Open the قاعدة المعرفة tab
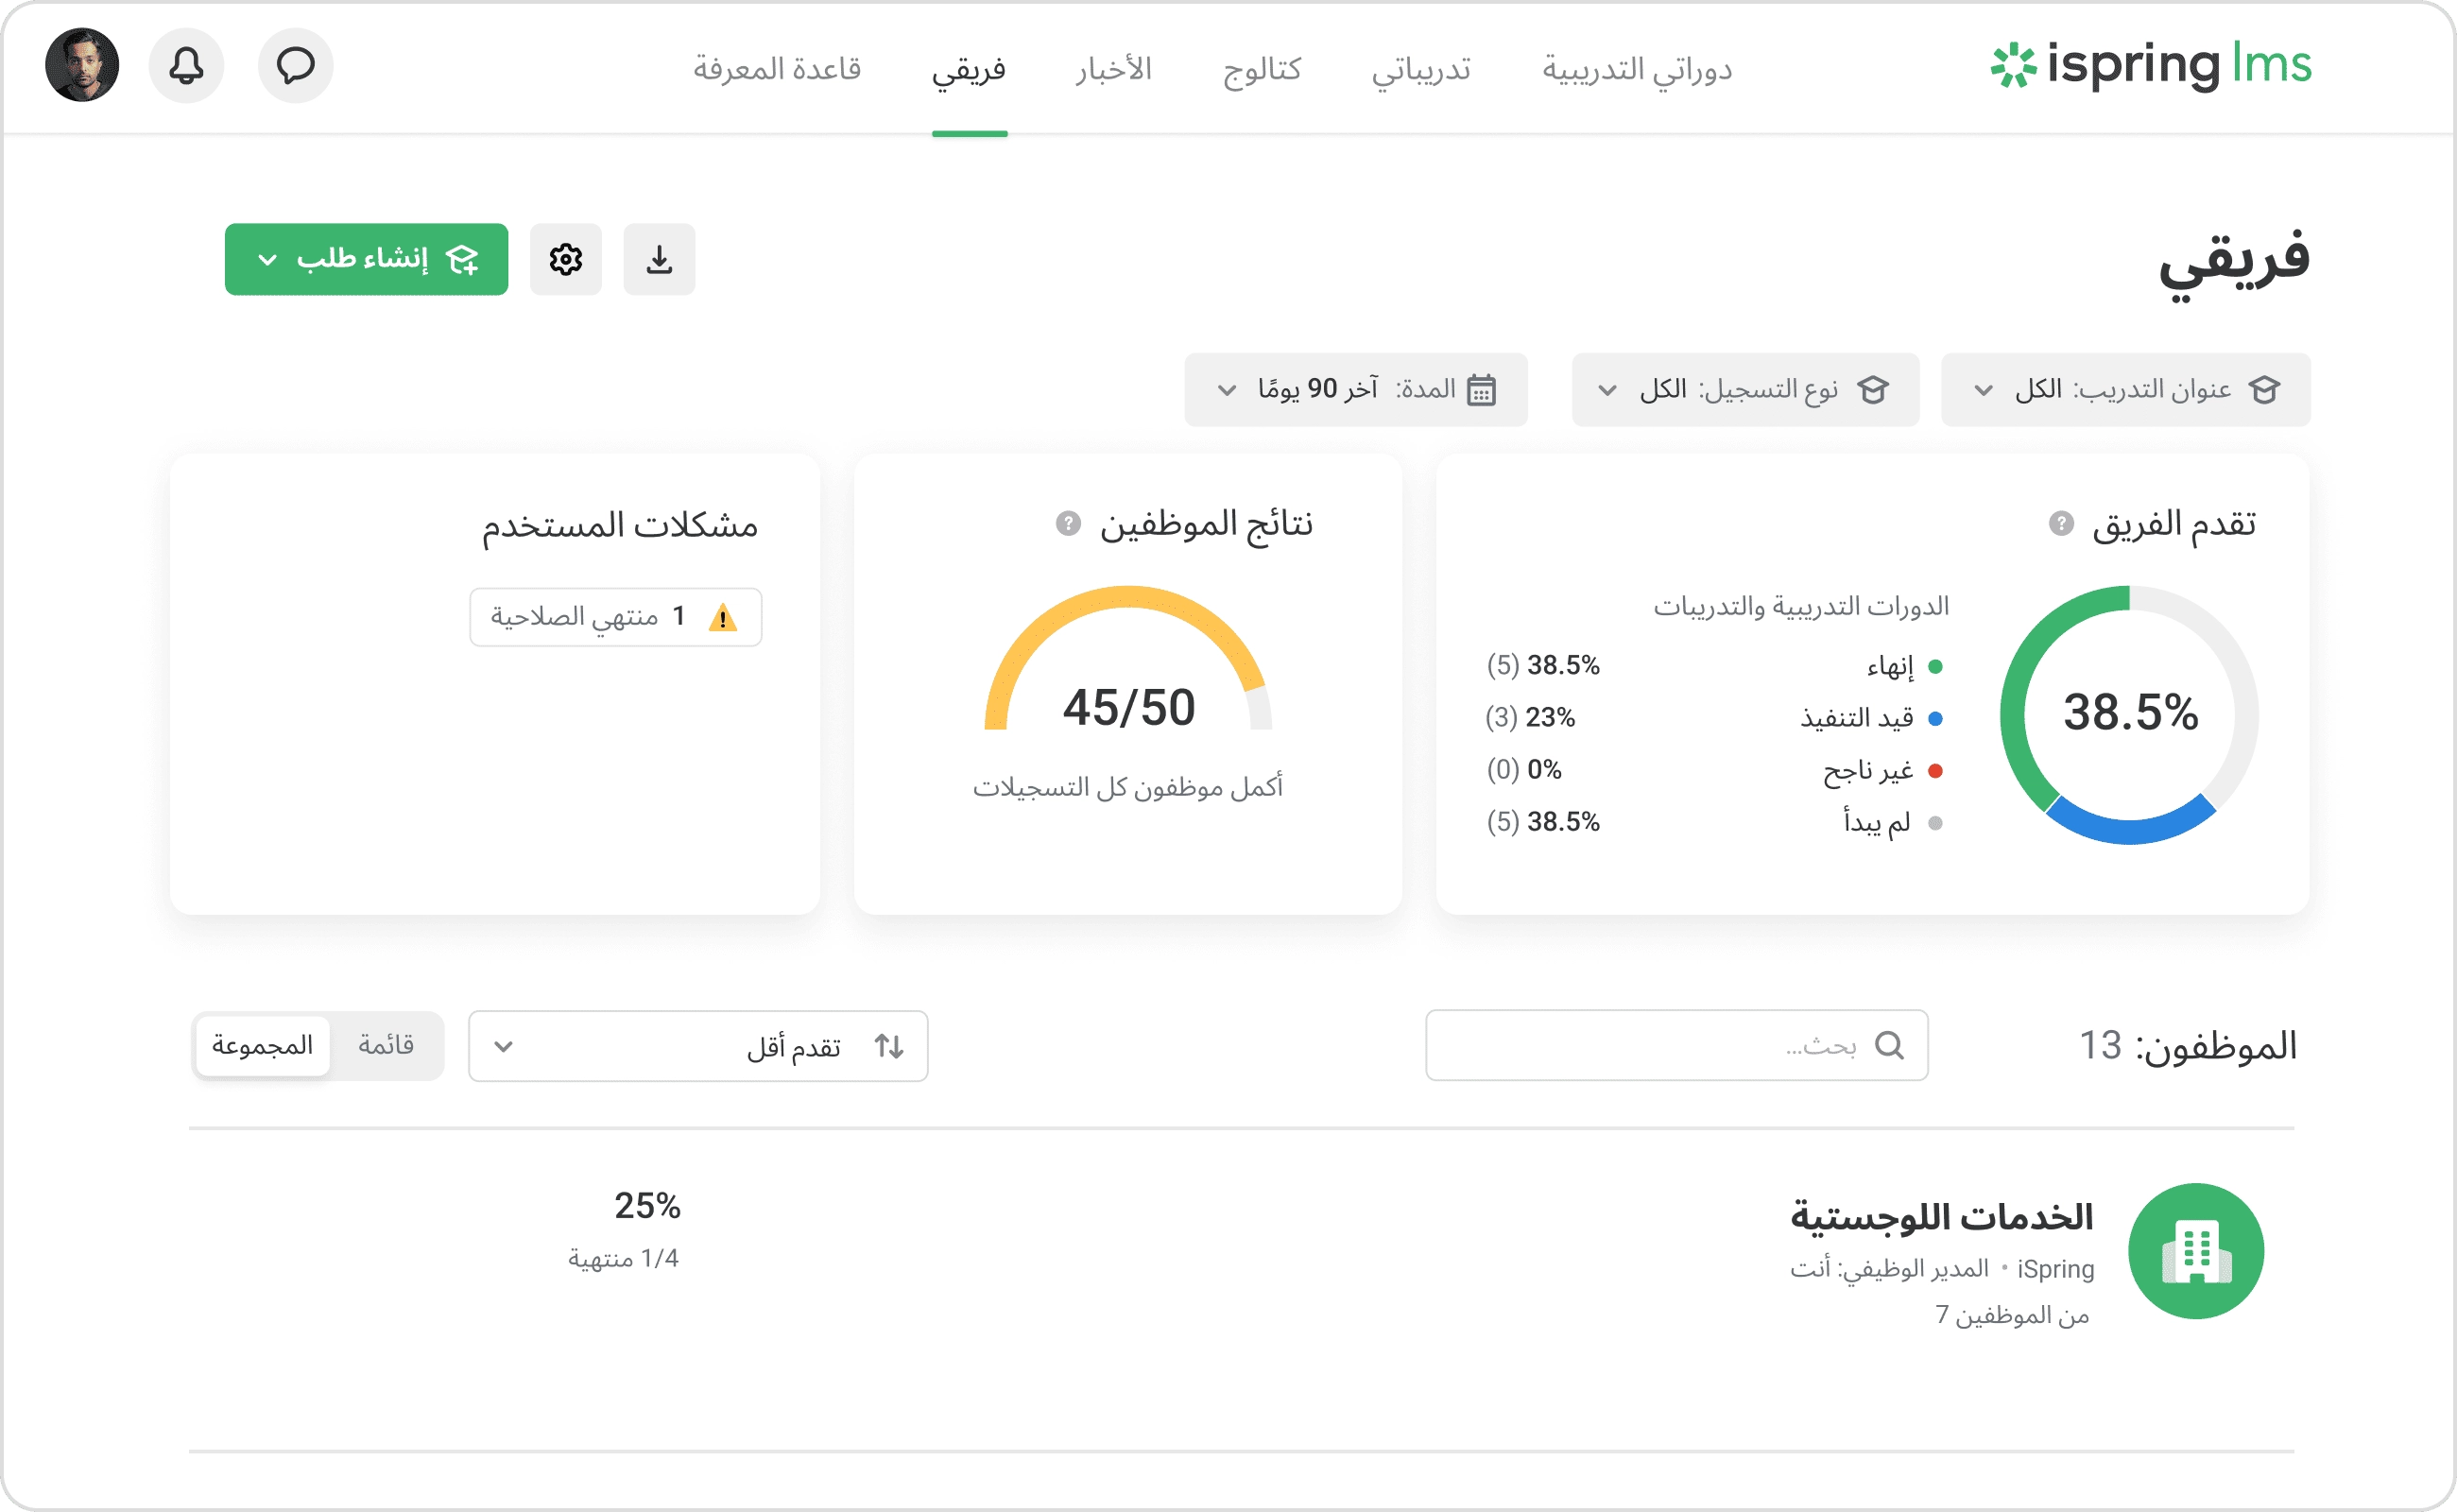Screen dimensions: 2457x1512 (778, 69)
